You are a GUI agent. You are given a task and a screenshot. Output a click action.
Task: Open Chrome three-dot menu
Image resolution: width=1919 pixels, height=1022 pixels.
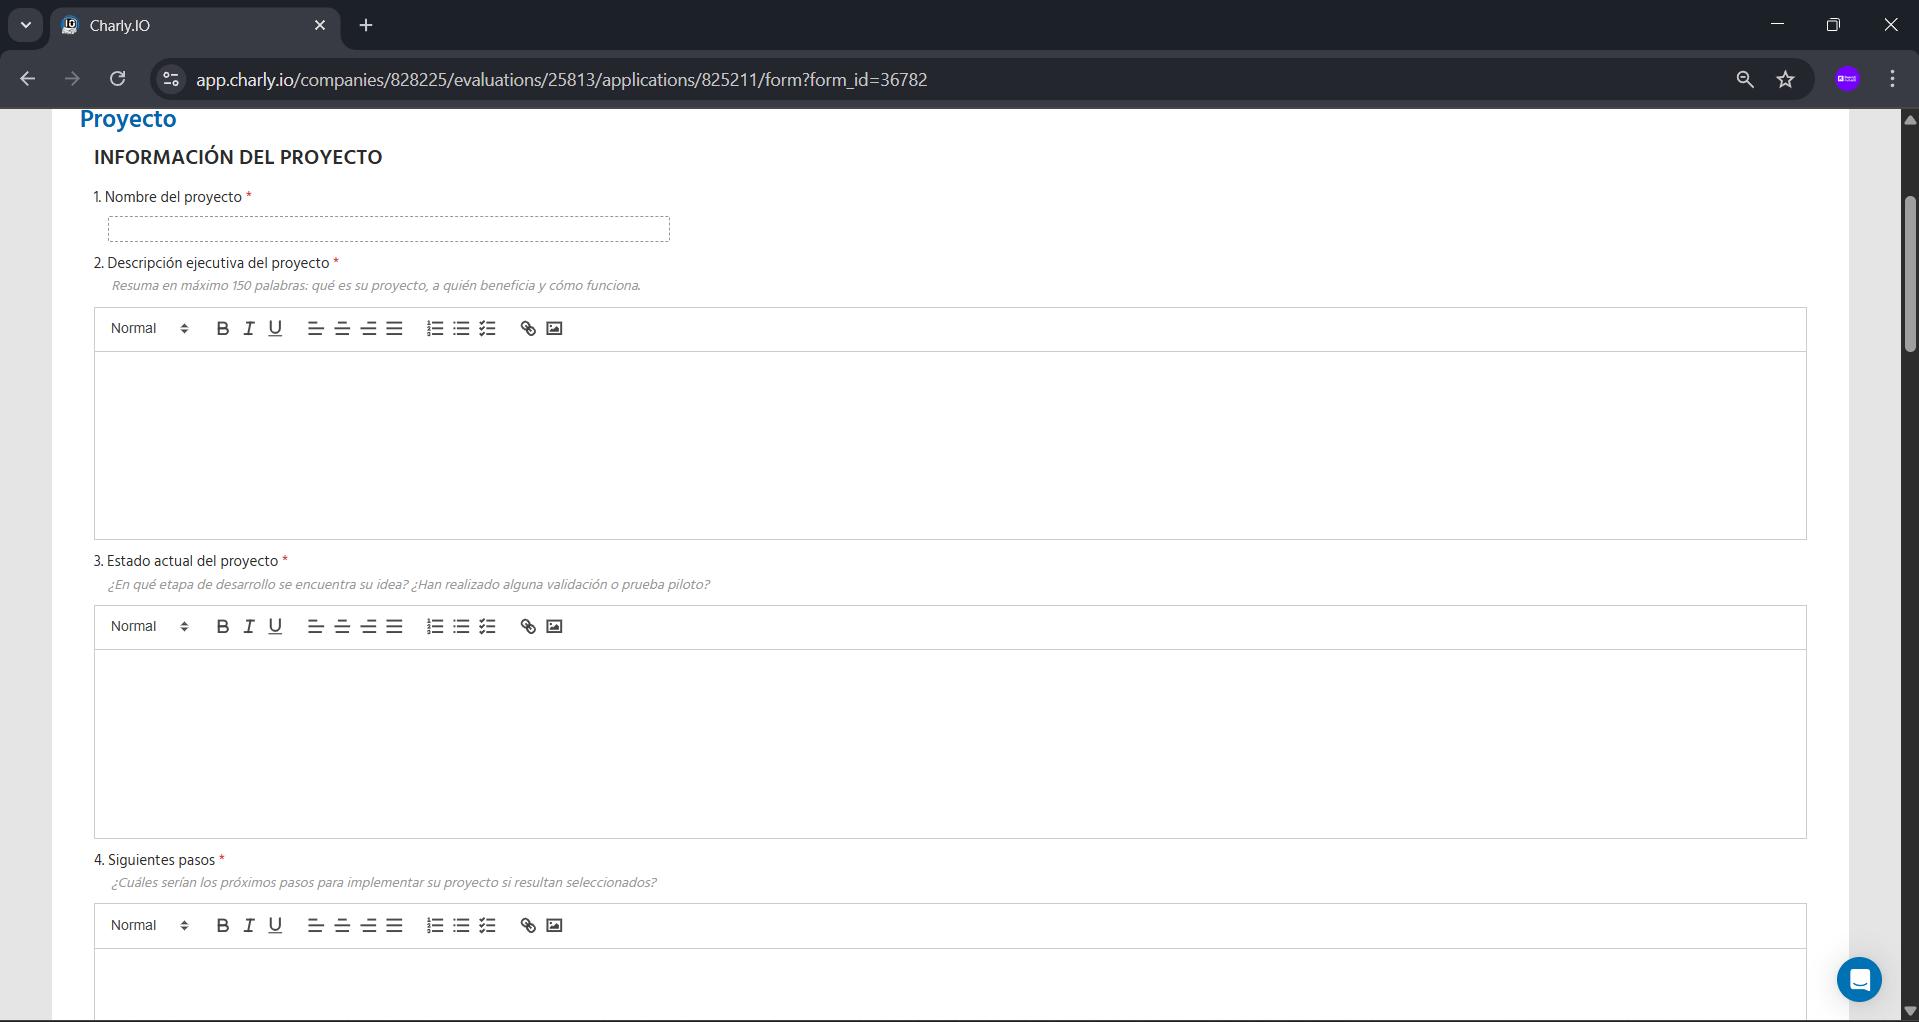pos(1892,79)
